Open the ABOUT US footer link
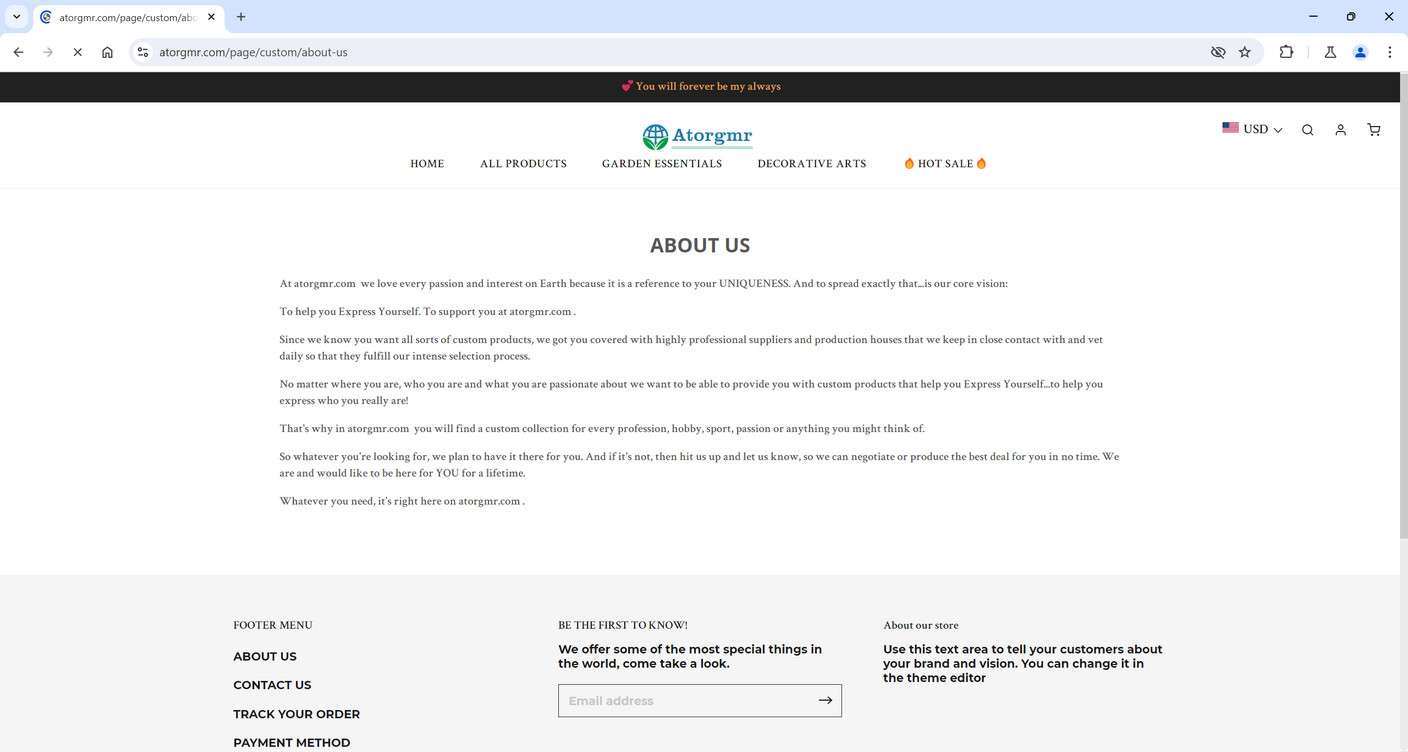1408x752 pixels. point(265,657)
